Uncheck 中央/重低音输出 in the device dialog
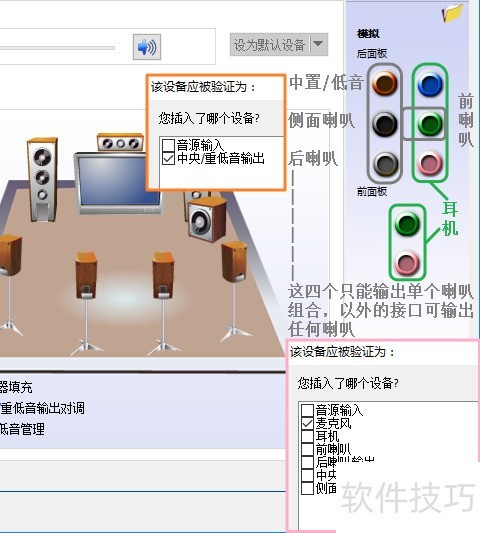The image size is (480, 533). 168,158
